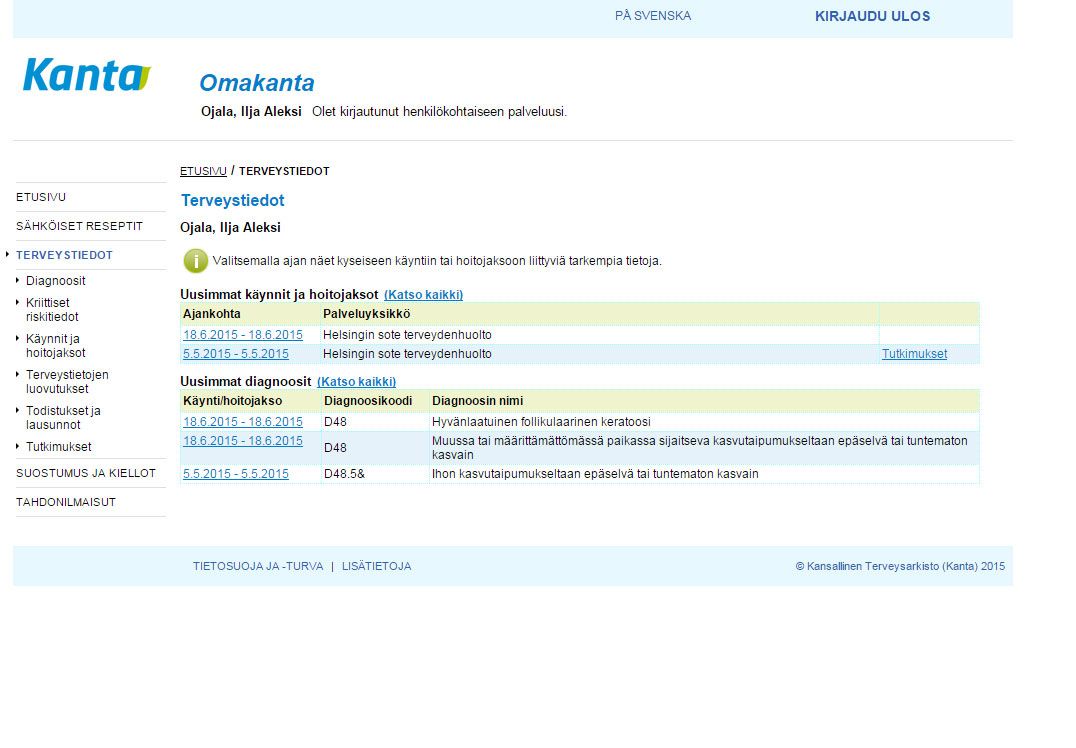Open Diagnoosit submenu item
This screenshot has width=1076, height=748.
click(56, 281)
